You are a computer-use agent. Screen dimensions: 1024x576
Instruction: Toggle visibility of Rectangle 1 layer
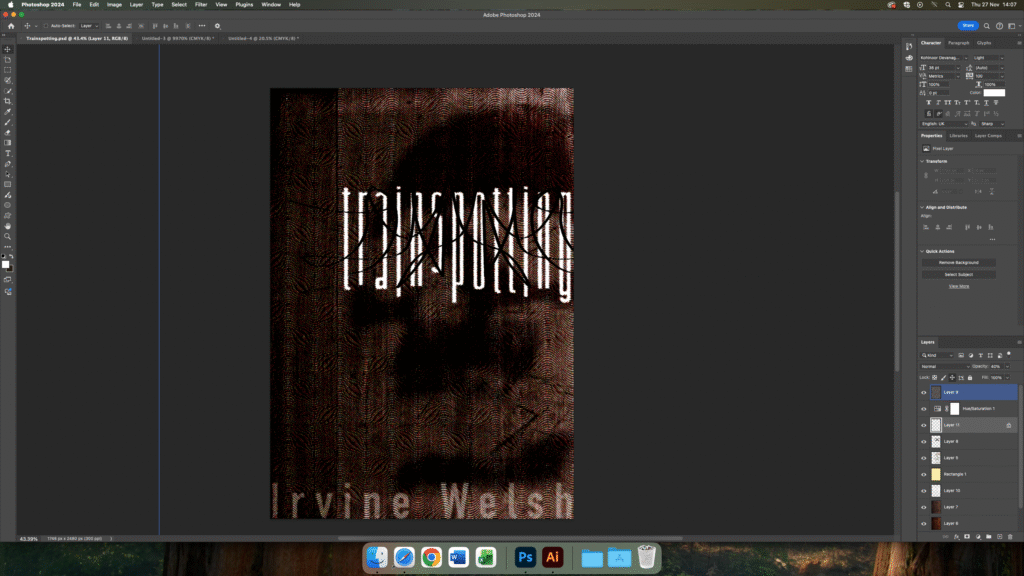[923, 474]
